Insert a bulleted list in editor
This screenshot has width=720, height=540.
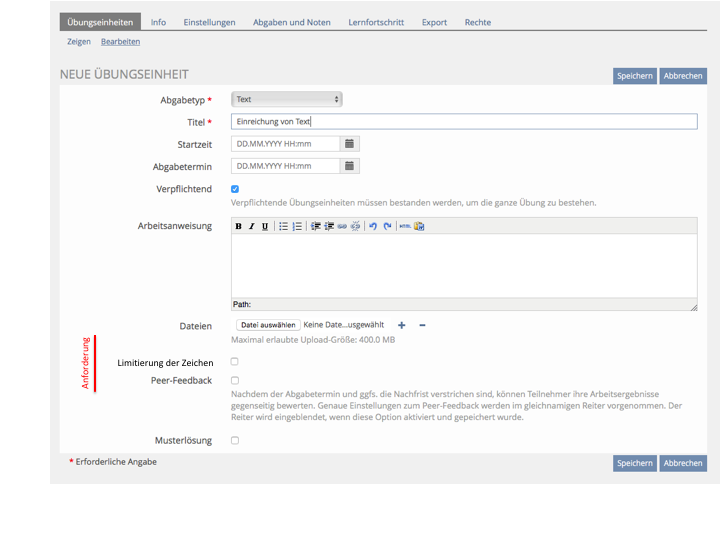(283, 226)
